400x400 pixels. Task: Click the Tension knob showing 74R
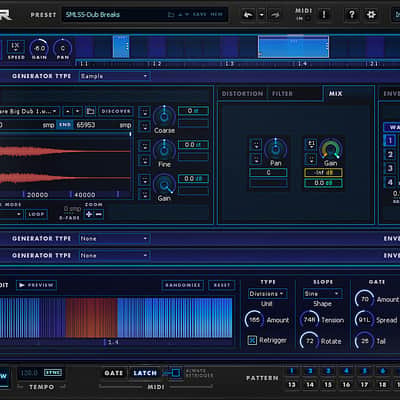[x=309, y=320]
